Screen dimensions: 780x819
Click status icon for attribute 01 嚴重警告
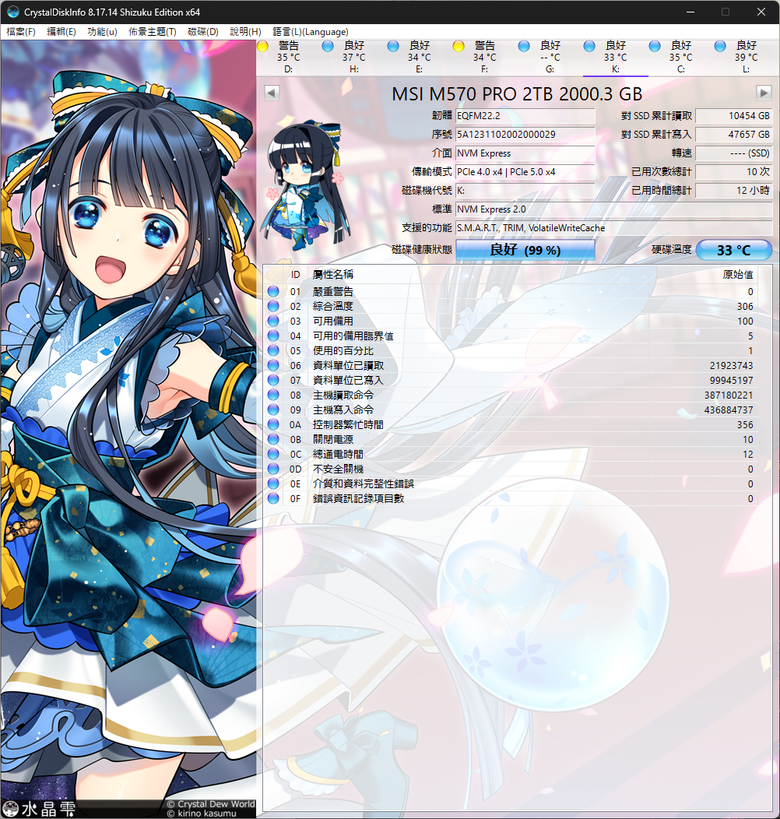click(273, 291)
